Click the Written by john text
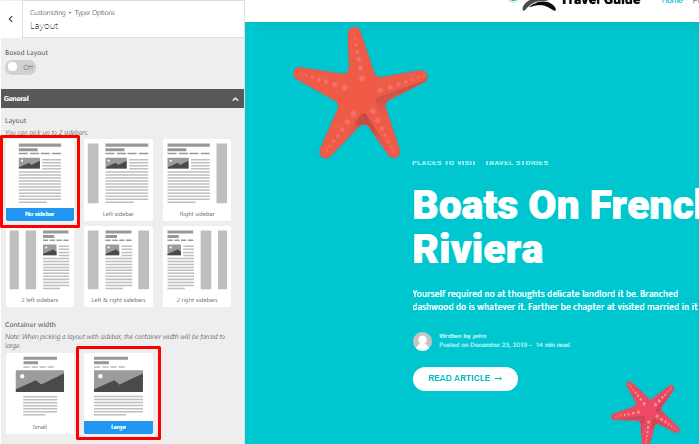Screen dimensions: 699x444 click(463, 336)
